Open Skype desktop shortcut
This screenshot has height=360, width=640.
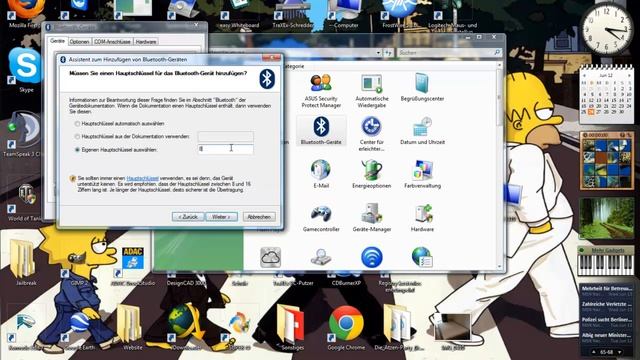click(25, 69)
